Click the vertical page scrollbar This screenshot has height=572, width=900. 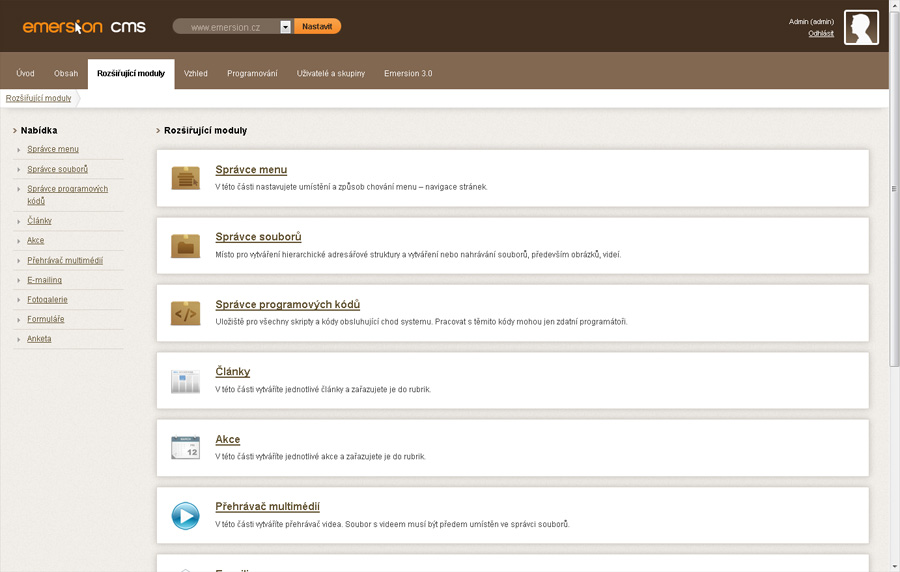click(894, 300)
